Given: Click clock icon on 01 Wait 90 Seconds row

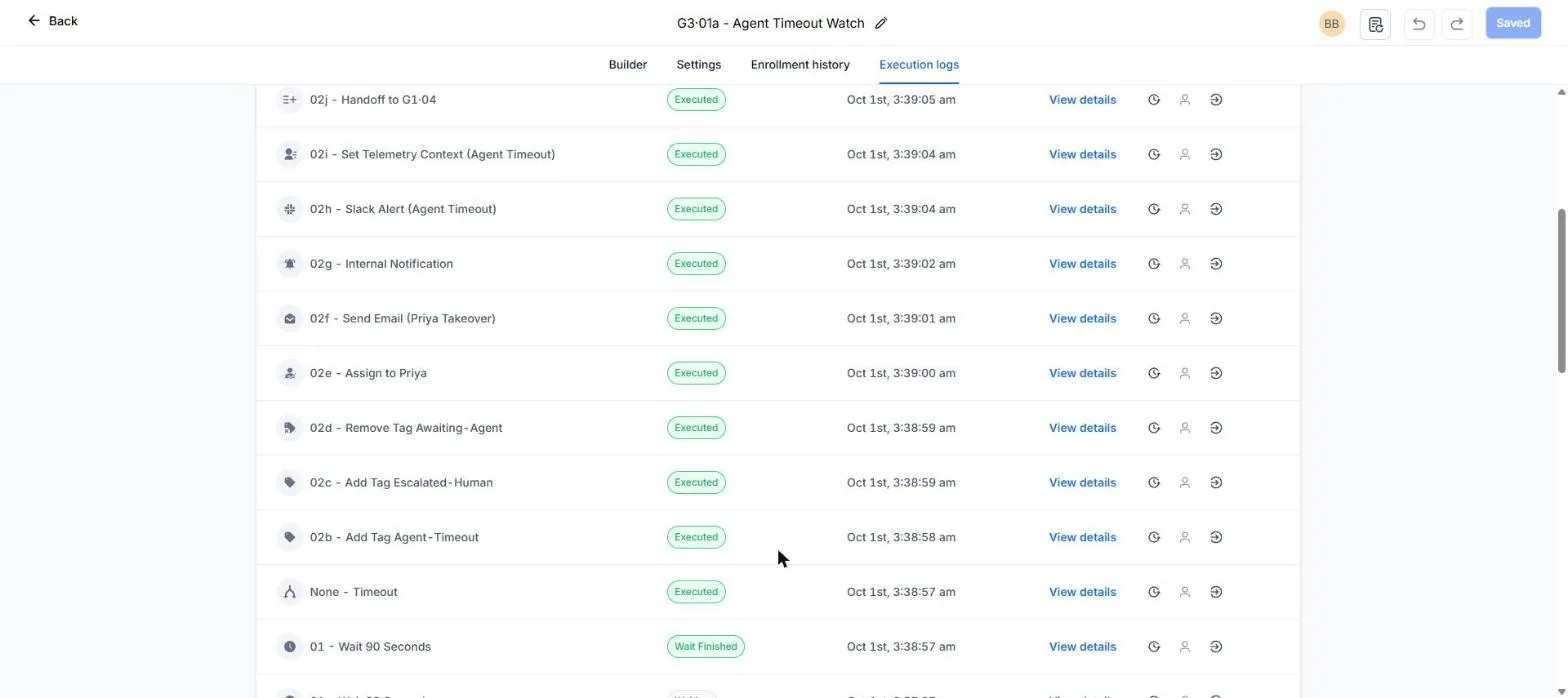Looking at the screenshot, I should pos(1154,647).
